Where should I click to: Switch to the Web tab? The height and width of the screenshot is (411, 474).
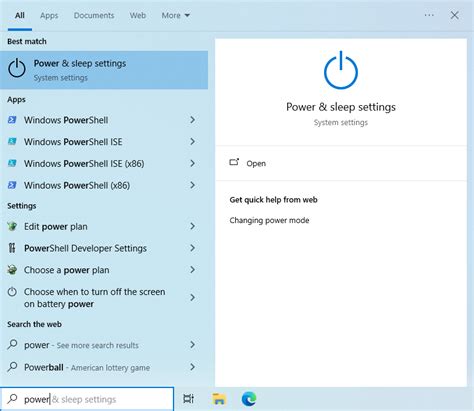click(138, 15)
